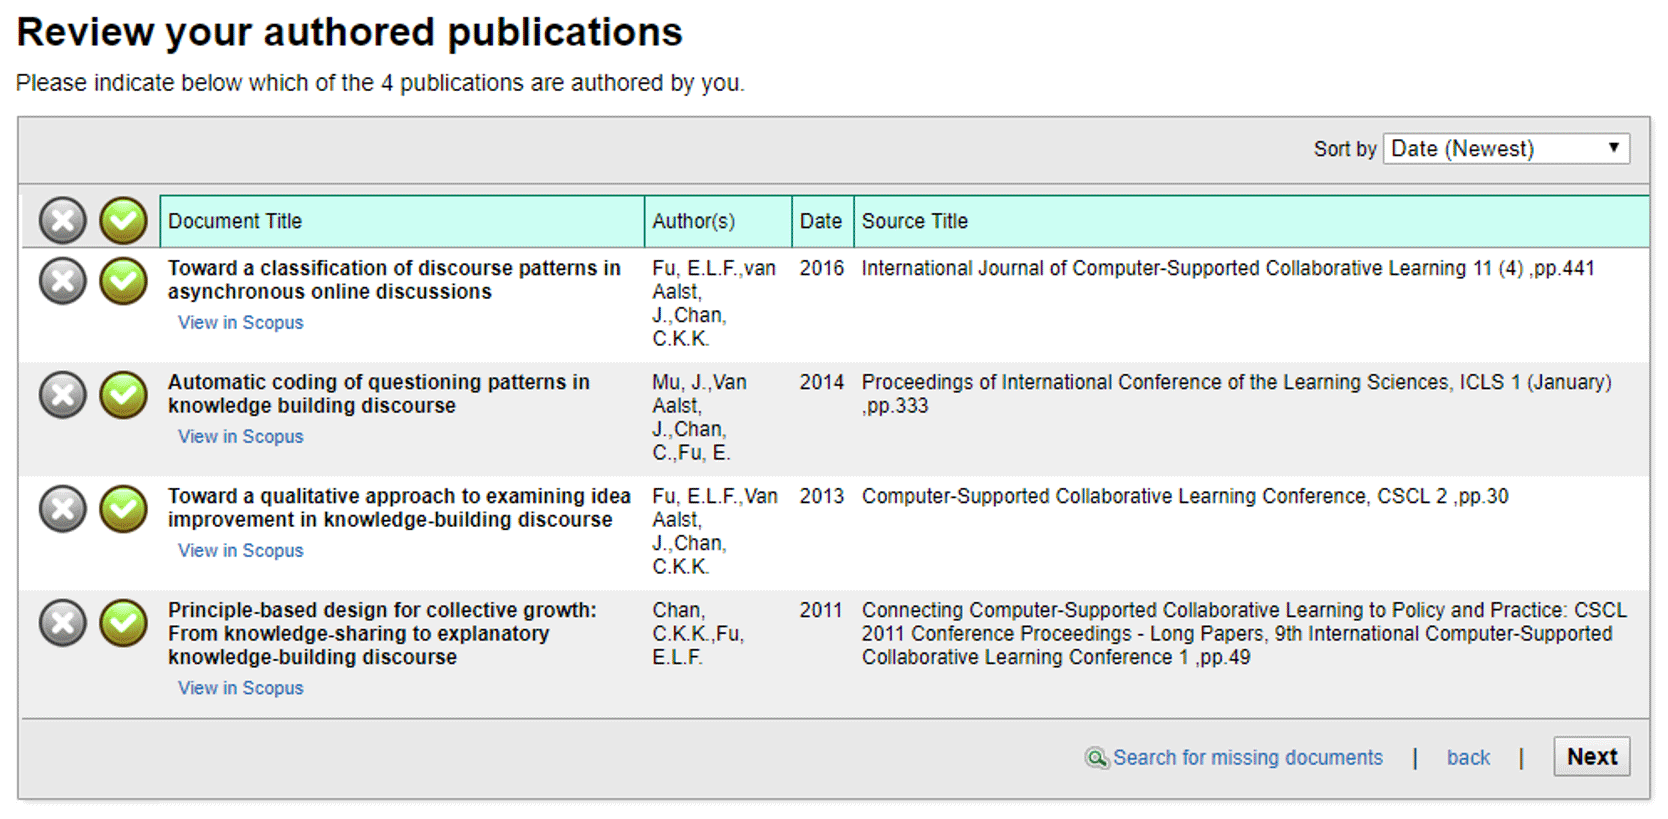Image resolution: width=1668 pixels, height=819 pixels.
Task: Confirm authorship of Automatic coding paper
Action: point(123,395)
